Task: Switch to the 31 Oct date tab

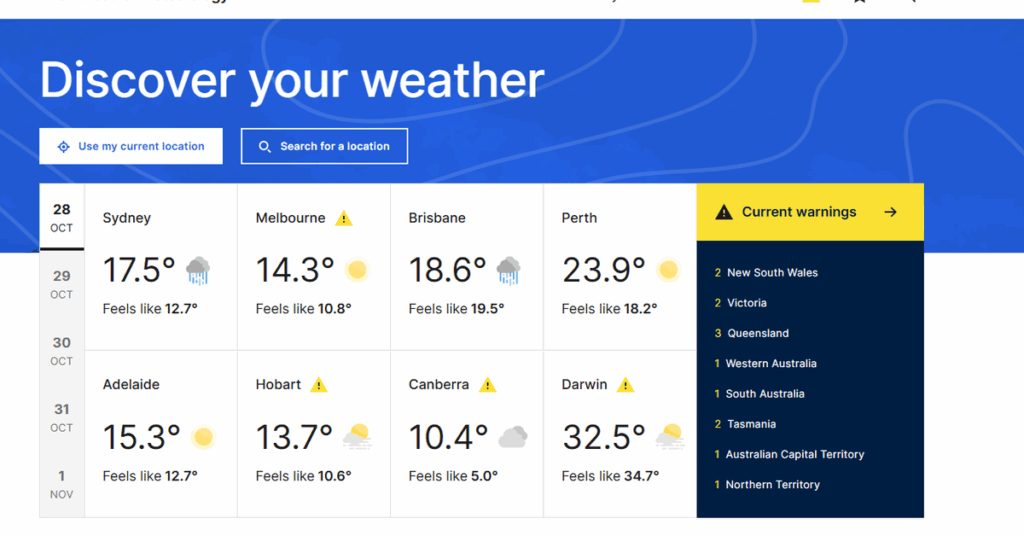Action: [x=62, y=417]
